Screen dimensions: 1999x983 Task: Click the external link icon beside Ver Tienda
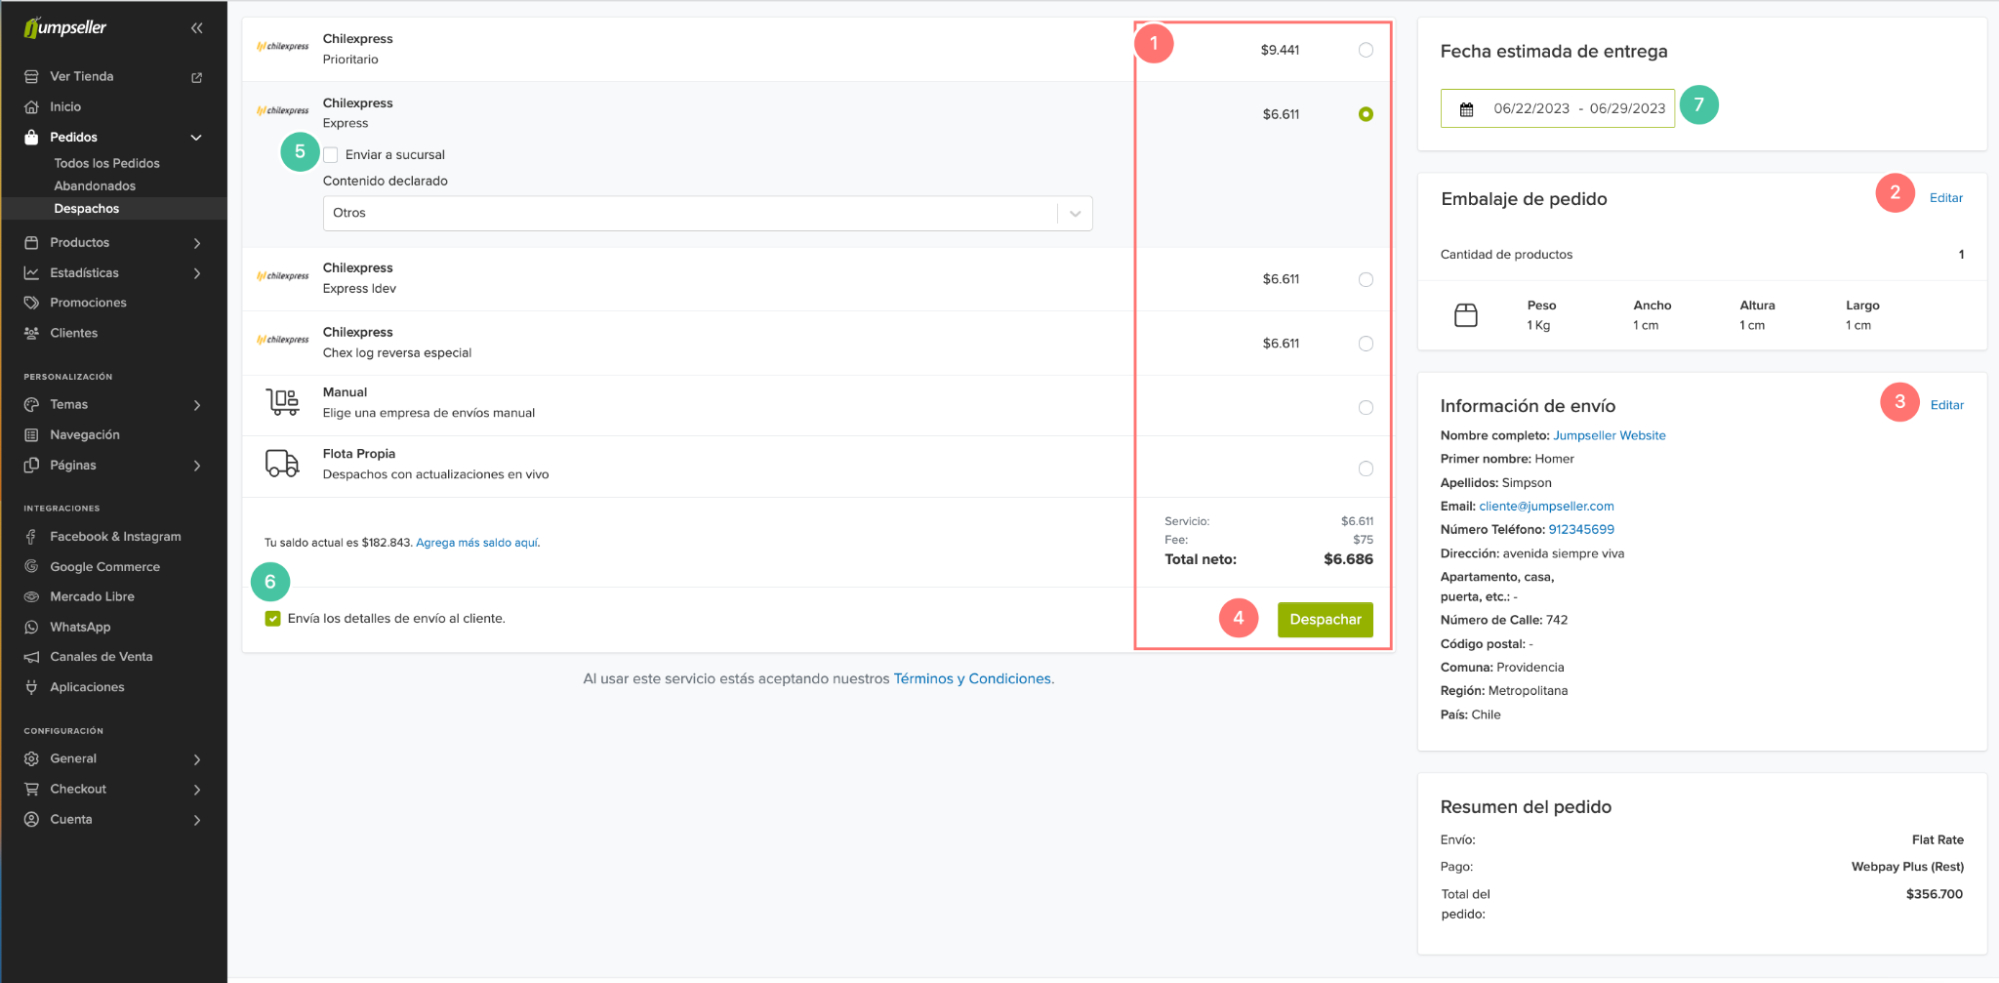pos(197,77)
